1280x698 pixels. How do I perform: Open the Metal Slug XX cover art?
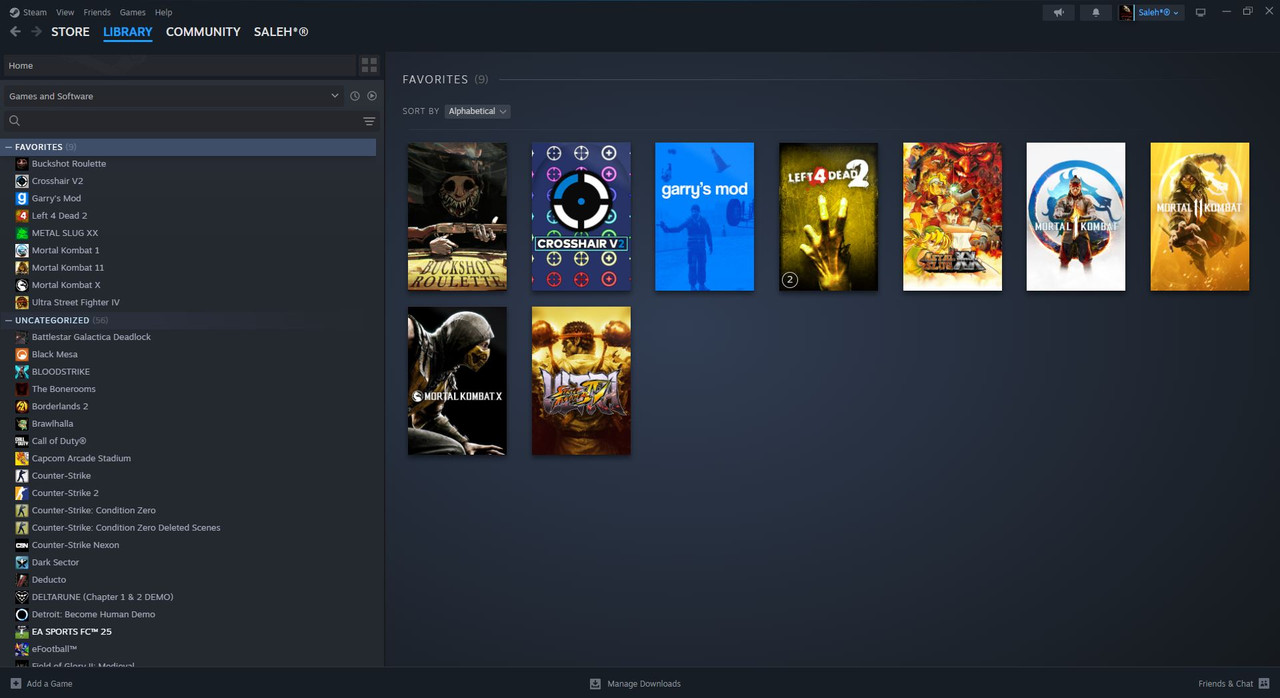coord(952,216)
